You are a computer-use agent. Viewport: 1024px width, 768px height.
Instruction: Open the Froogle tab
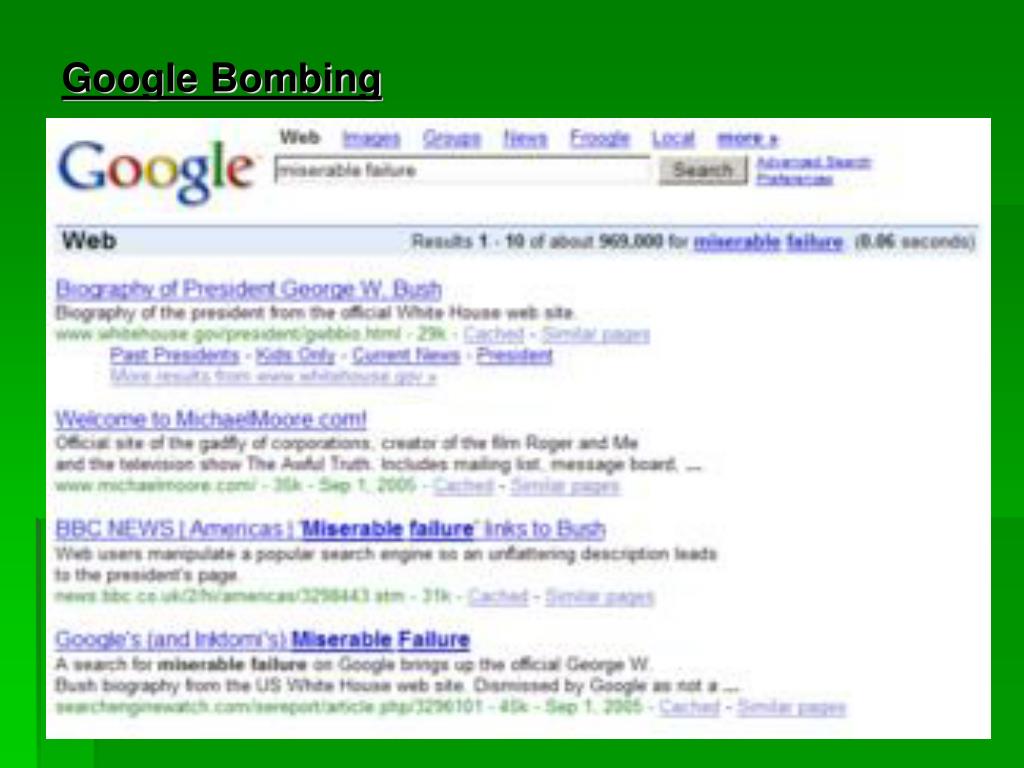(600, 139)
